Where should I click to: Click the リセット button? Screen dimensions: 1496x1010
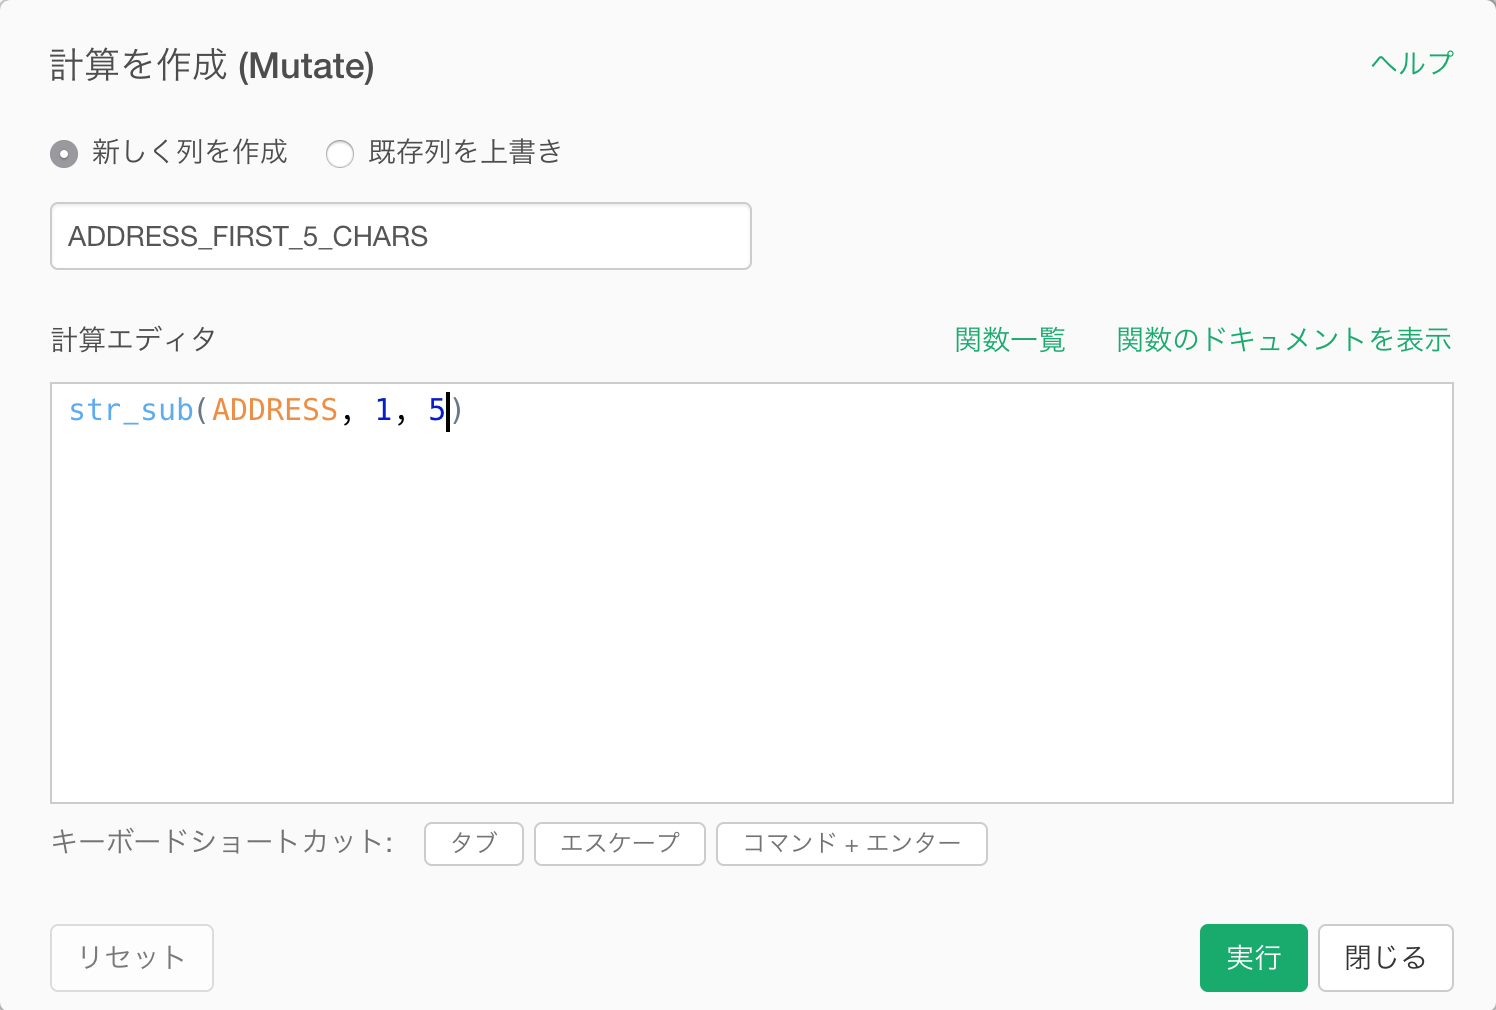pos(132,958)
